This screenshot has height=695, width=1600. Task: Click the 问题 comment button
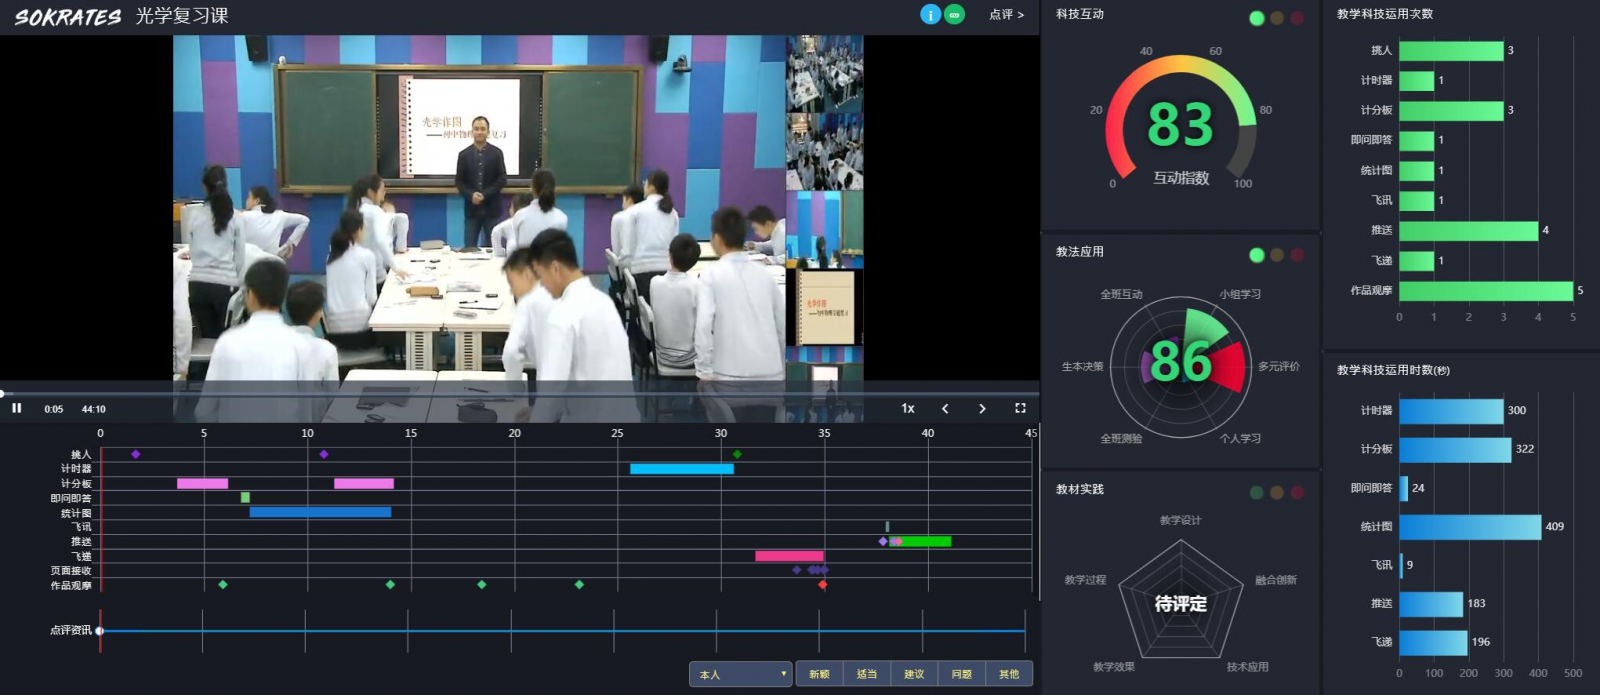tap(961, 674)
